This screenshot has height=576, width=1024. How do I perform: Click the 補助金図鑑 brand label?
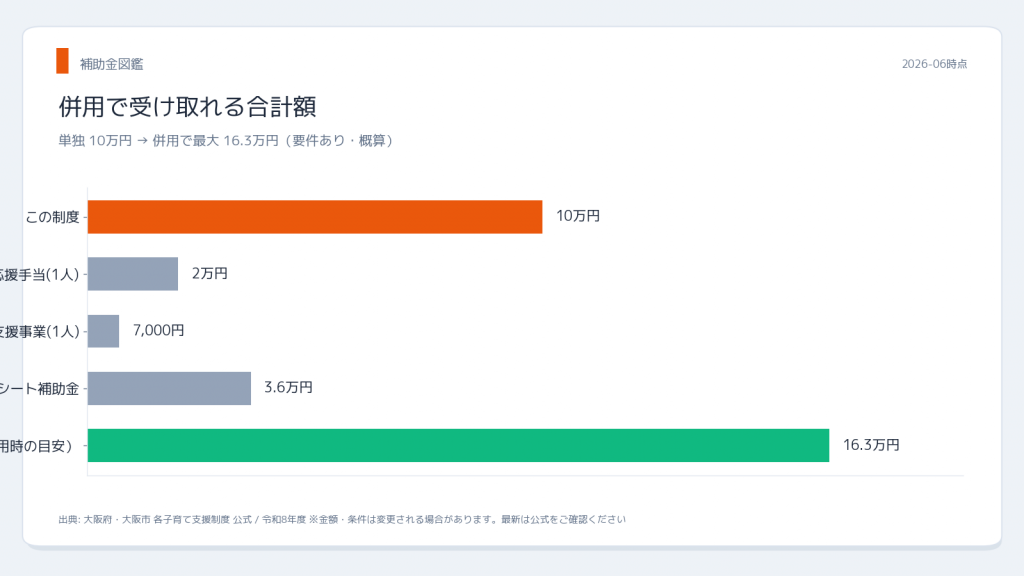tap(112, 64)
